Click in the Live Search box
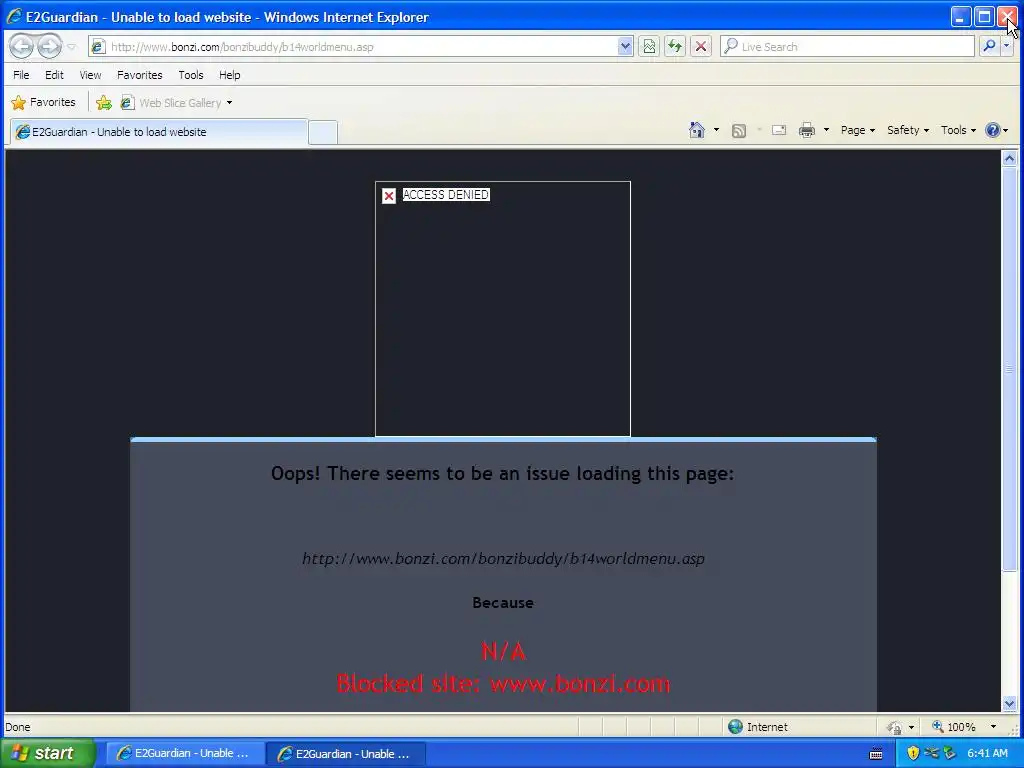Image resolution: width=1024 pixels, height=768 pixels. tap(847, 46)
